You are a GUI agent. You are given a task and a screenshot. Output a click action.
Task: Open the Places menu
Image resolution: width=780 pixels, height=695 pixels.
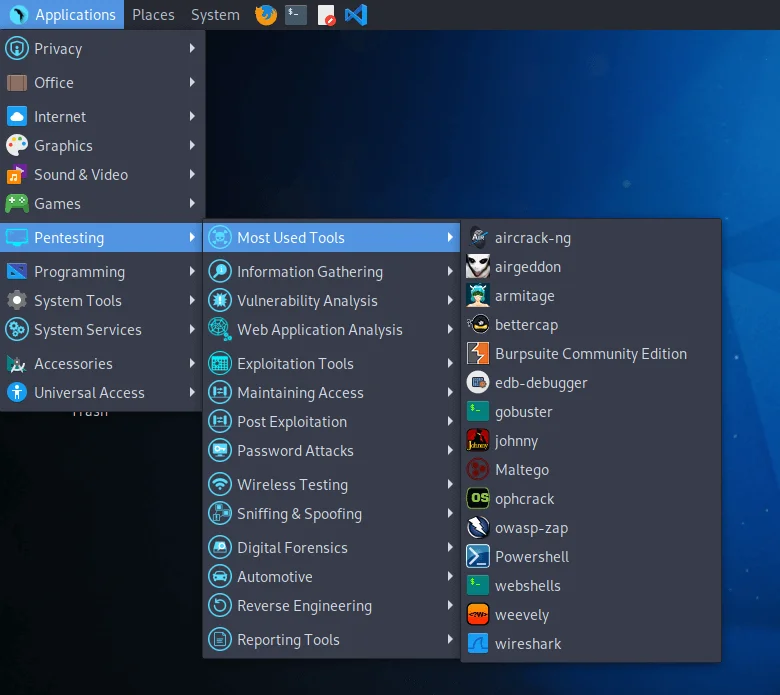pos(153,15)
